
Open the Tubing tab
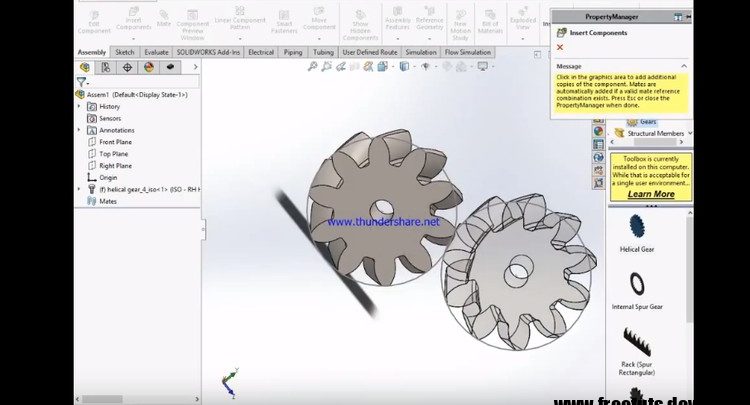coord(323,52)
